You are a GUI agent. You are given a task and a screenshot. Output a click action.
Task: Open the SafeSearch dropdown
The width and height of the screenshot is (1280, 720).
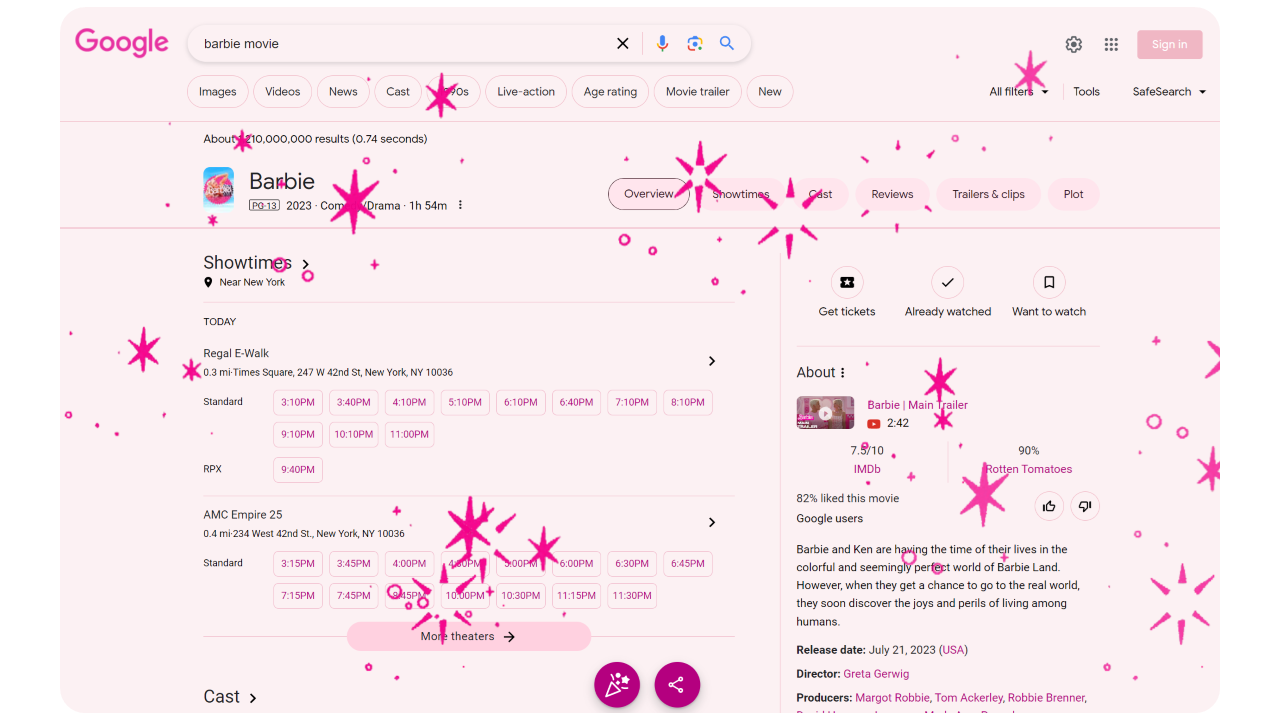[x=1169, y=92]
